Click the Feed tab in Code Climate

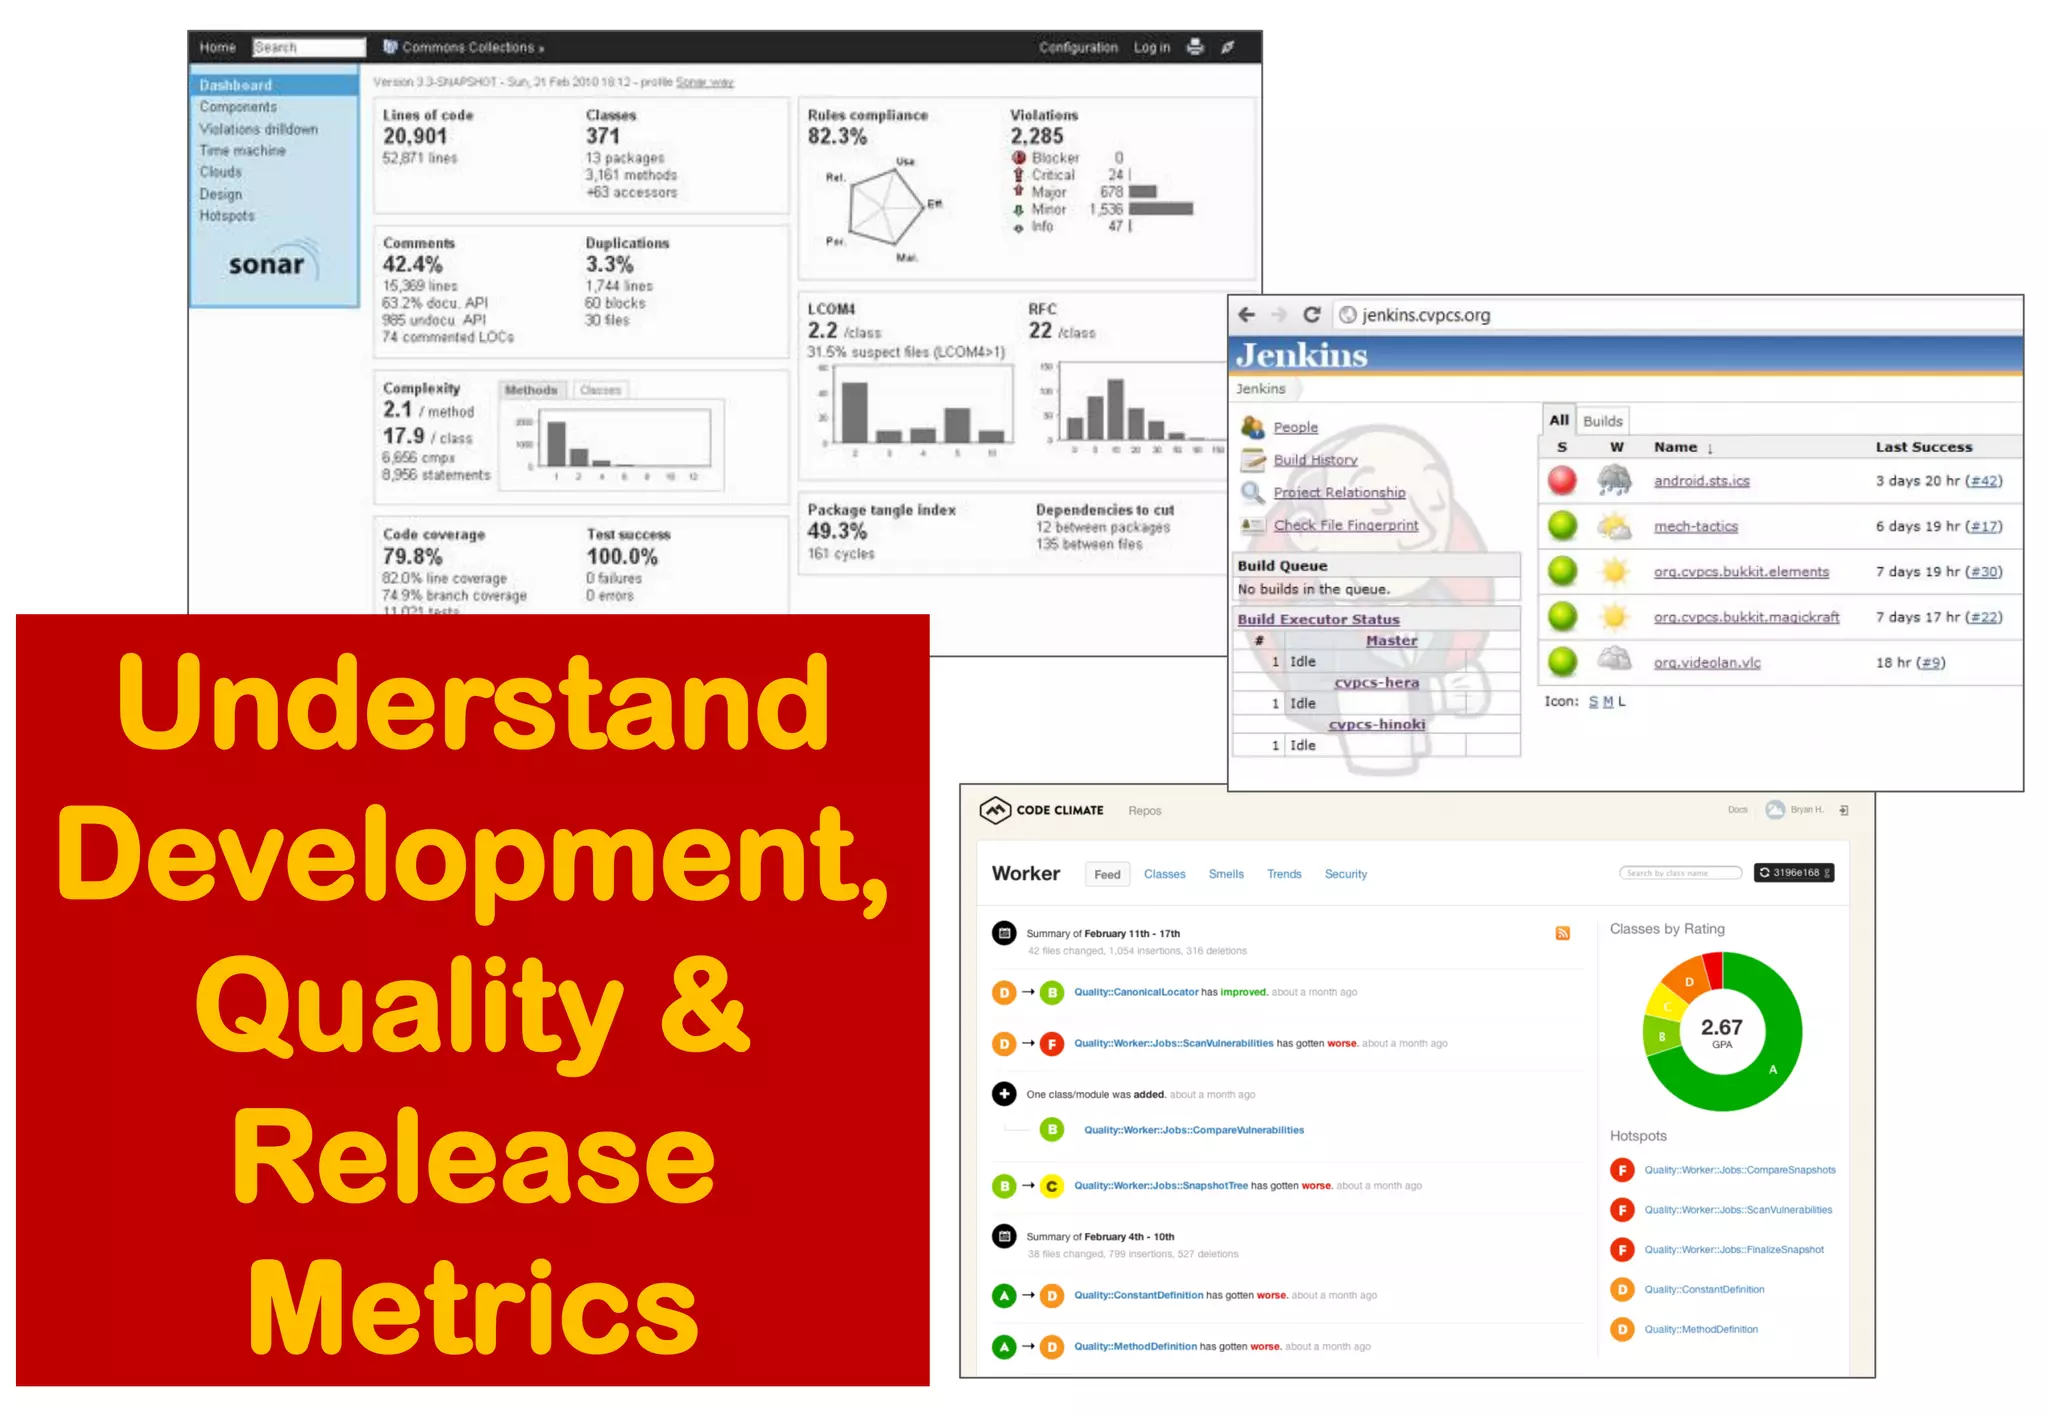click(1107, 874)
